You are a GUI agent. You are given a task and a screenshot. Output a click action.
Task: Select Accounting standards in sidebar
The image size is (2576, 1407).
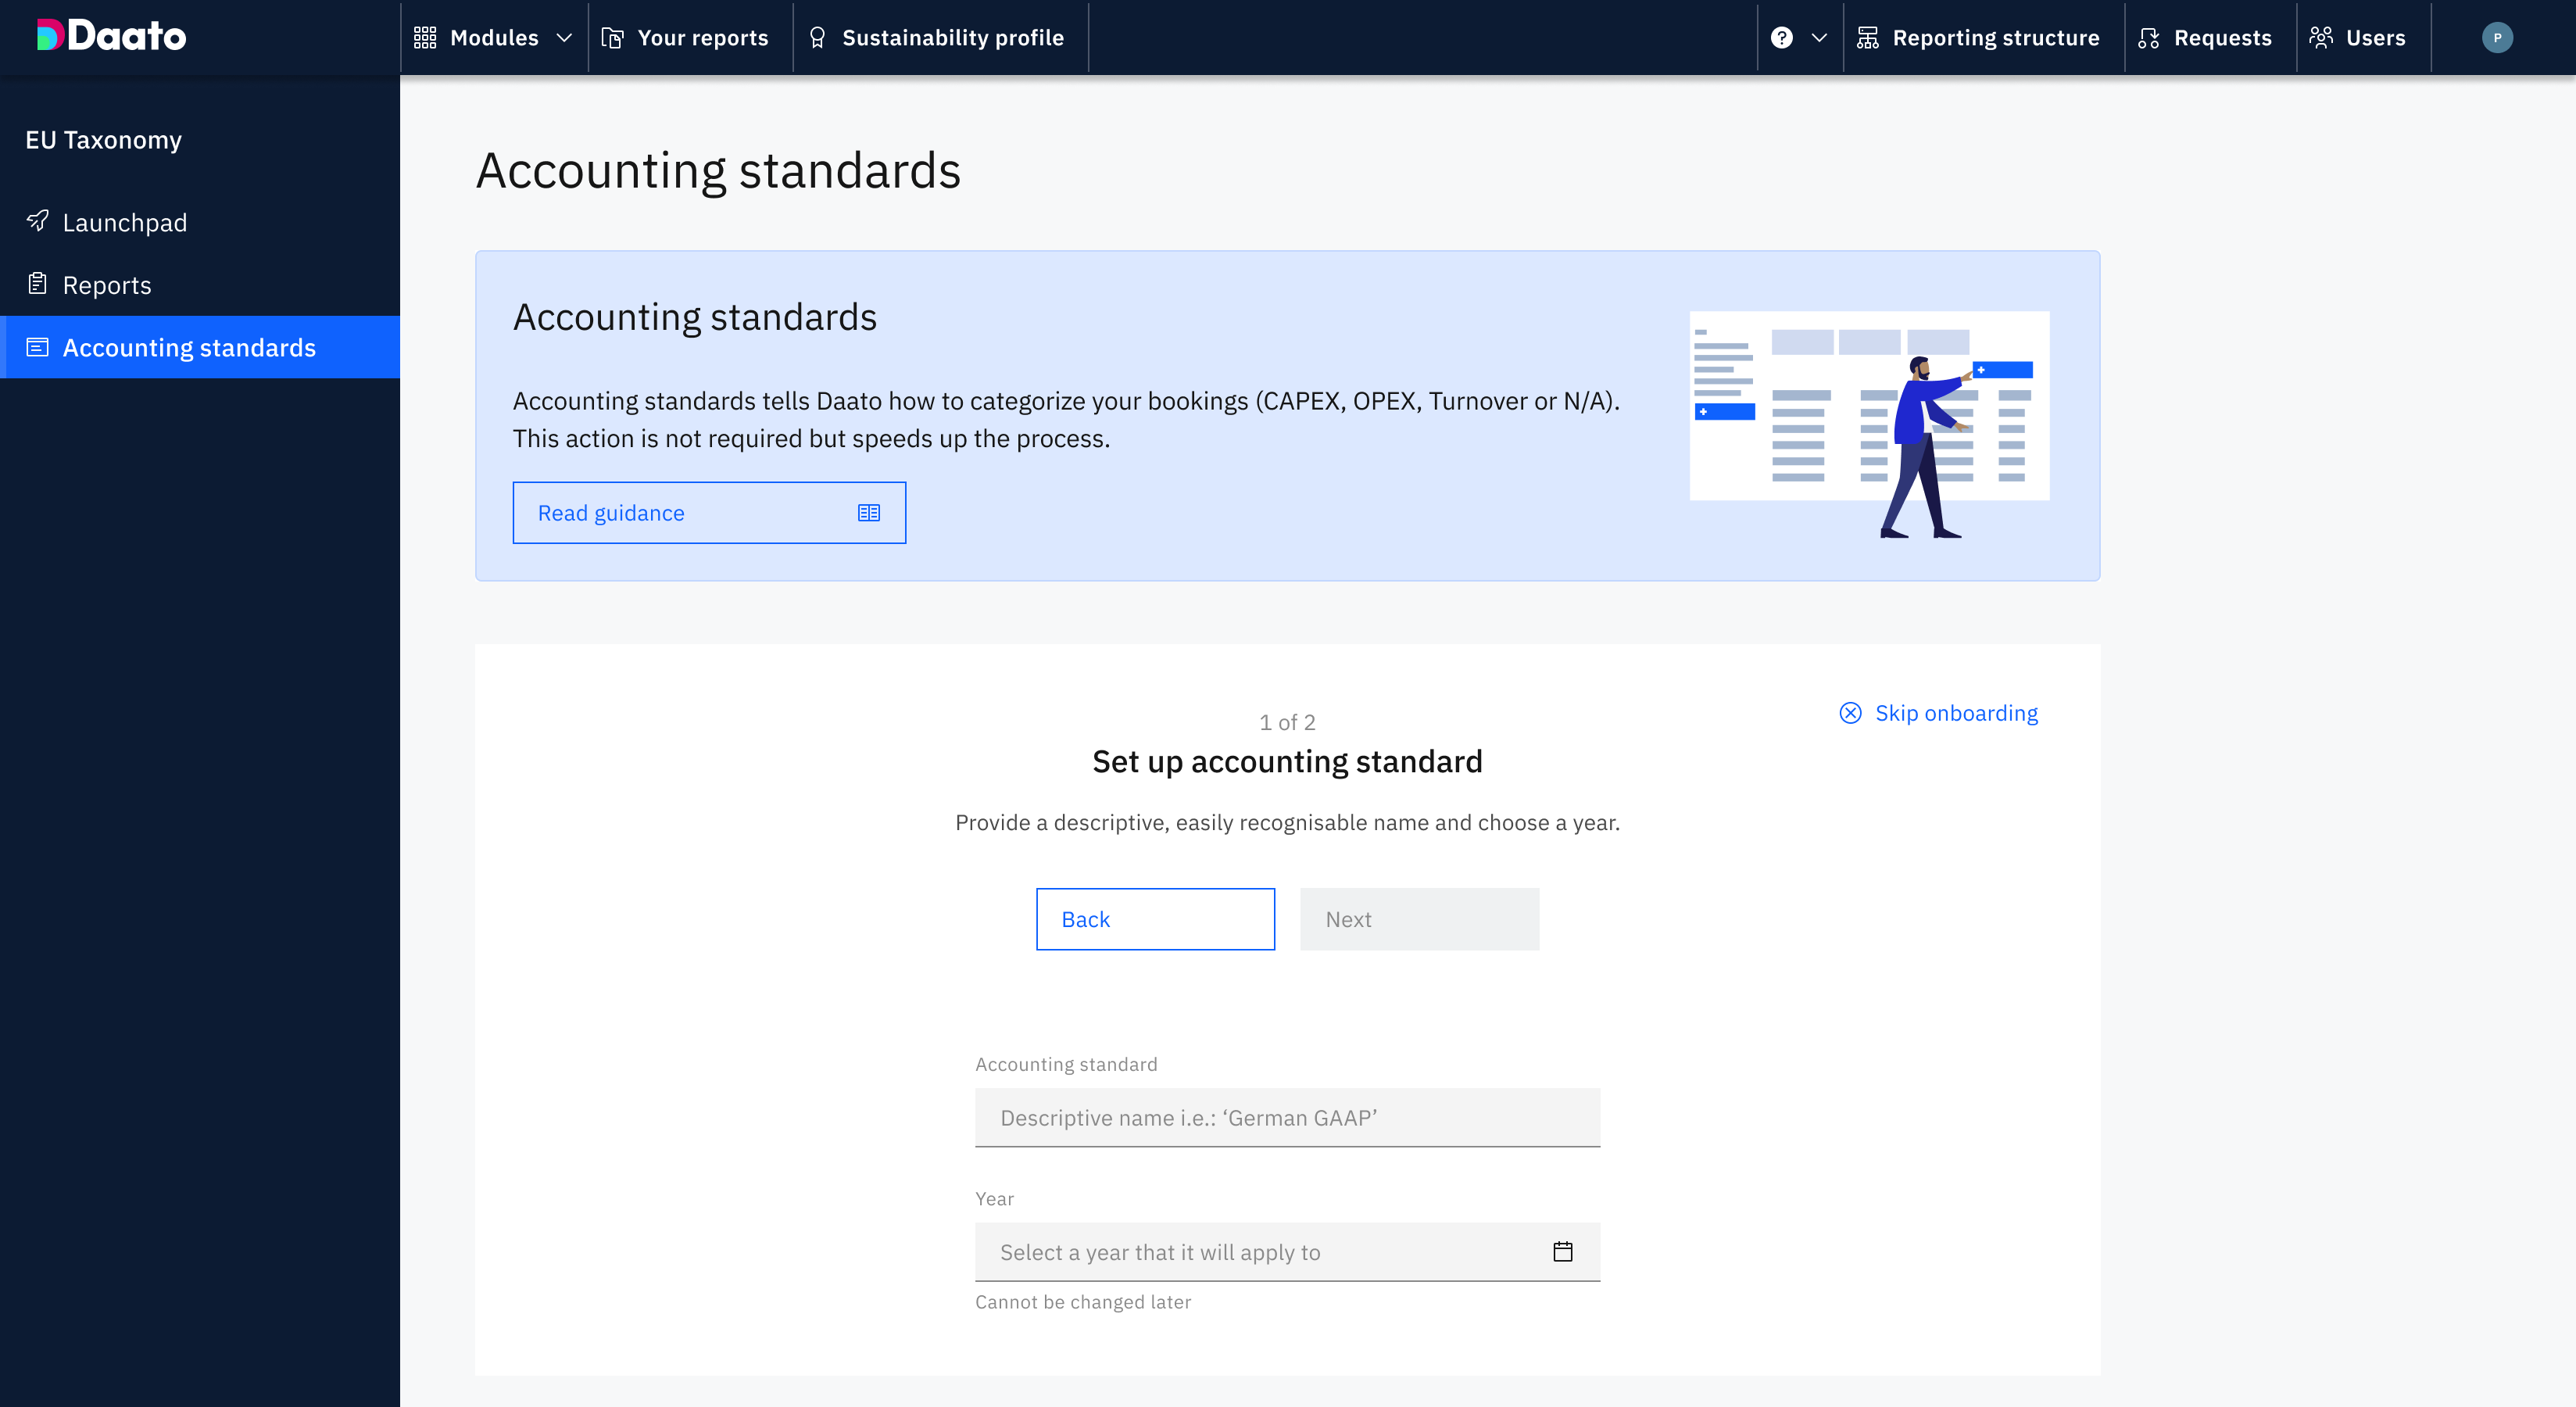(189, 347)
